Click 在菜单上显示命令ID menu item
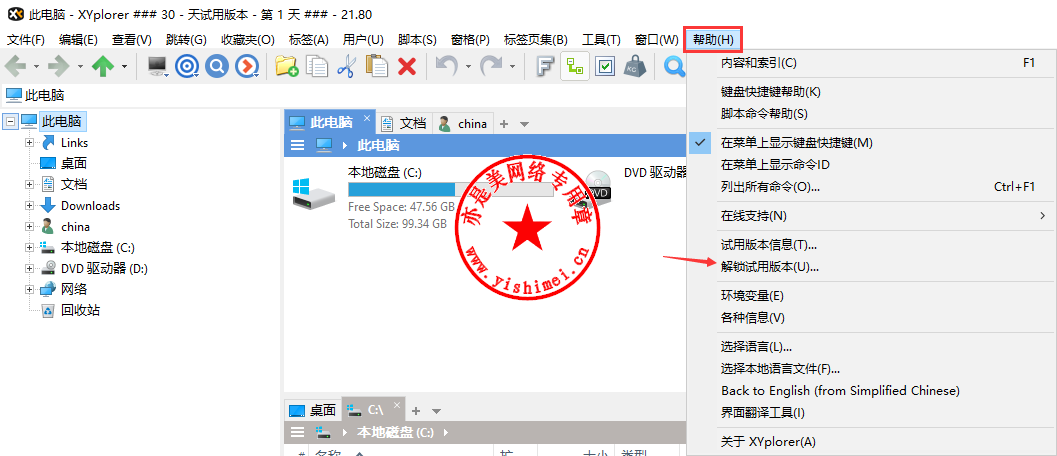This screenshot has height=456, width=1057. click(775, 165)
